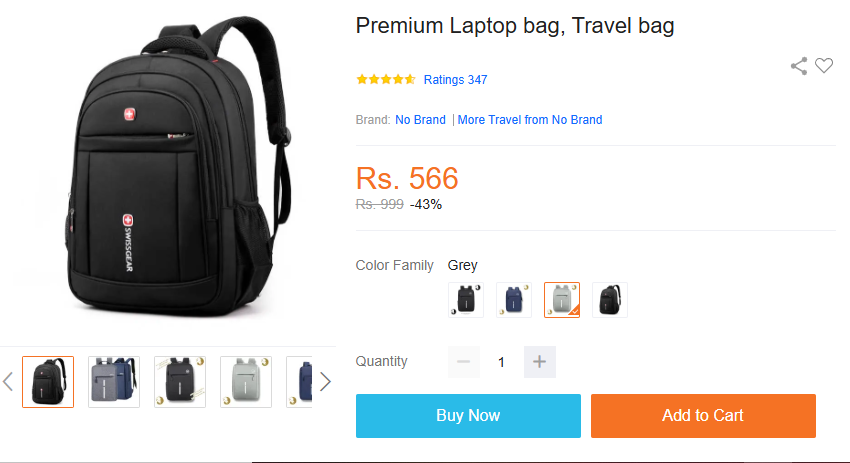Decrease quantity with minus button
Viewport: 850px width, 463px height.
(463, 362)
